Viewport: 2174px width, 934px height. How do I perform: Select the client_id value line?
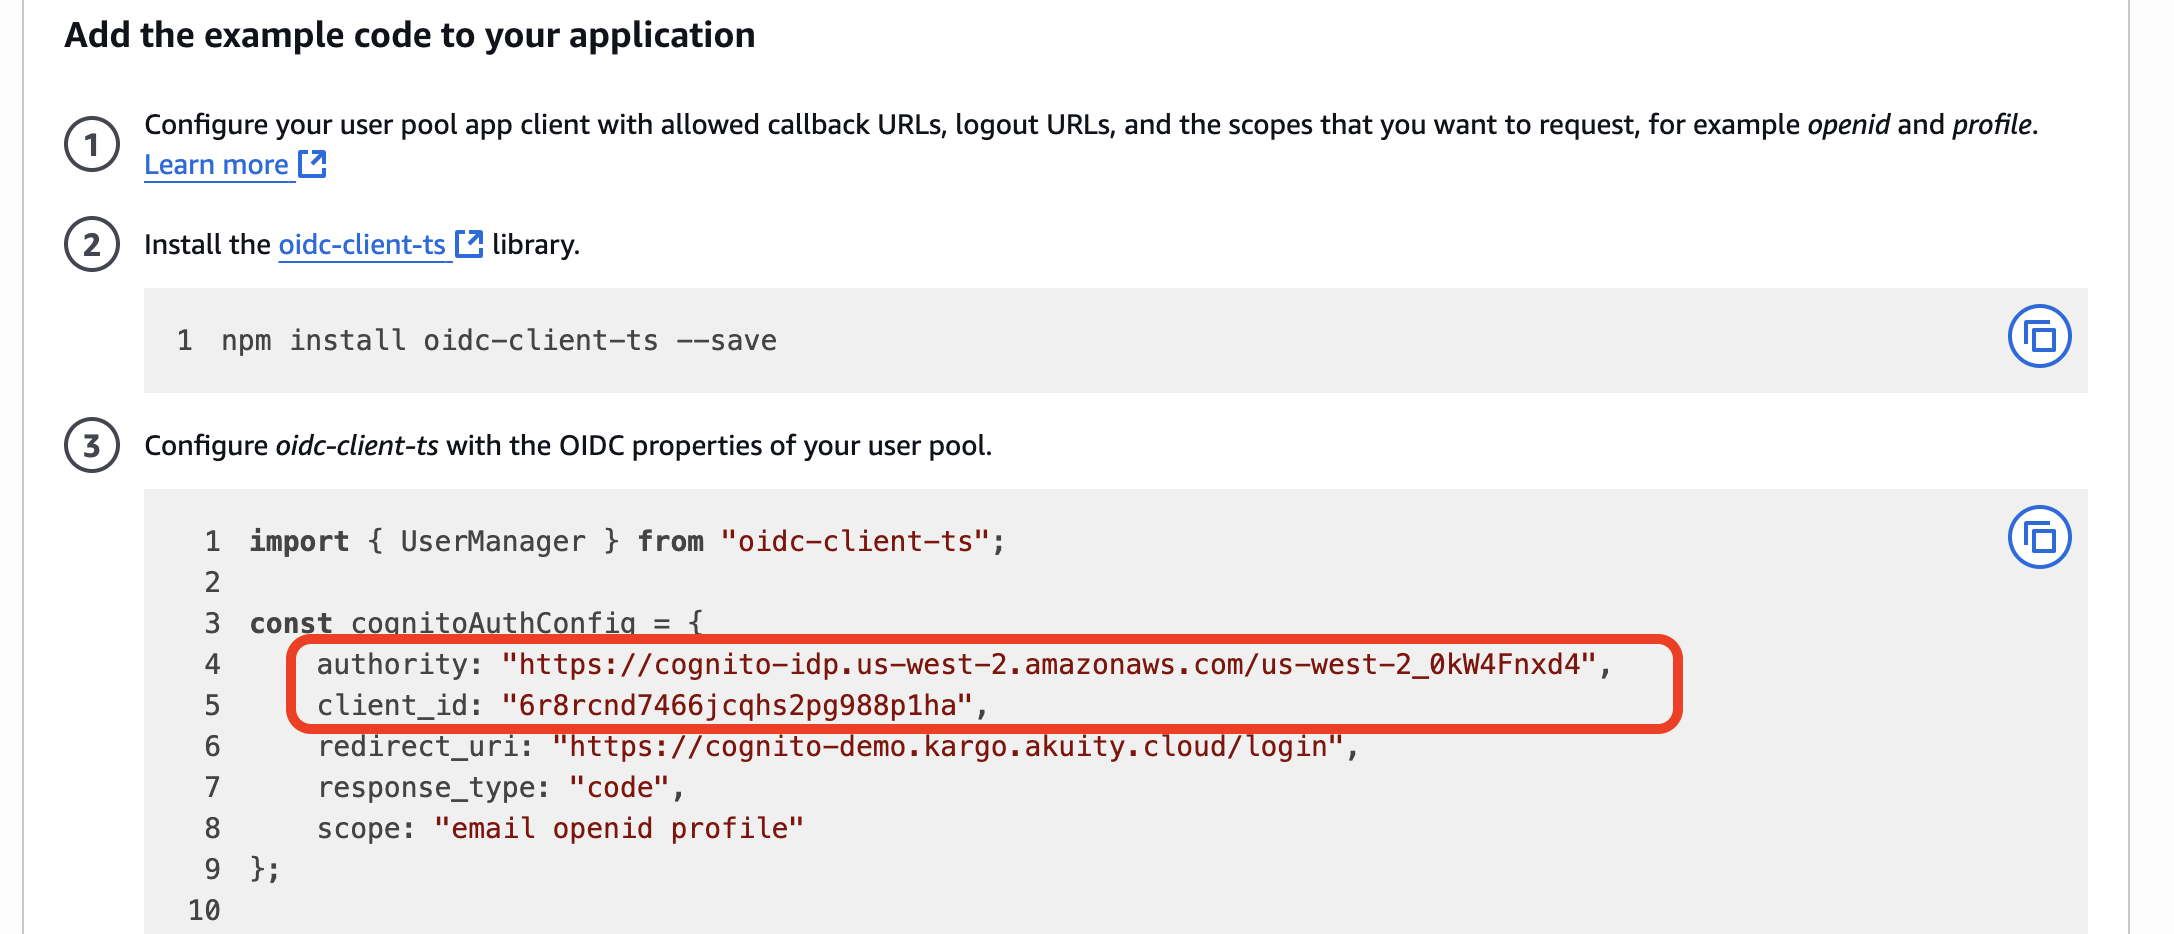[650, 705]
